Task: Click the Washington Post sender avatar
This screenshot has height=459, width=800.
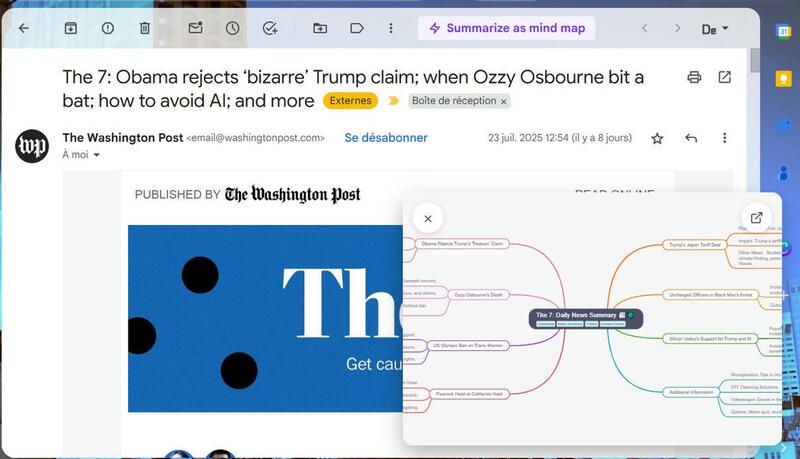Action: tap(32, 146)
